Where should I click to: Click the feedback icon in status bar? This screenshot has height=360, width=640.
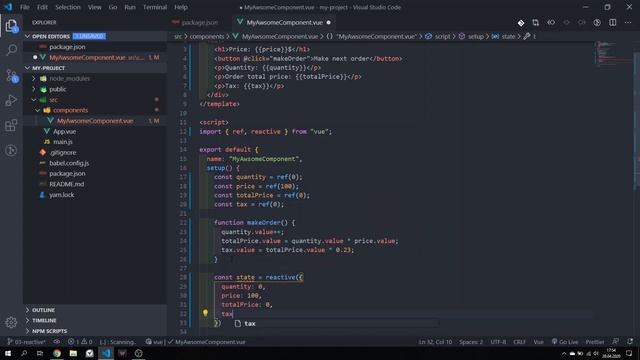tap(616, 342)
